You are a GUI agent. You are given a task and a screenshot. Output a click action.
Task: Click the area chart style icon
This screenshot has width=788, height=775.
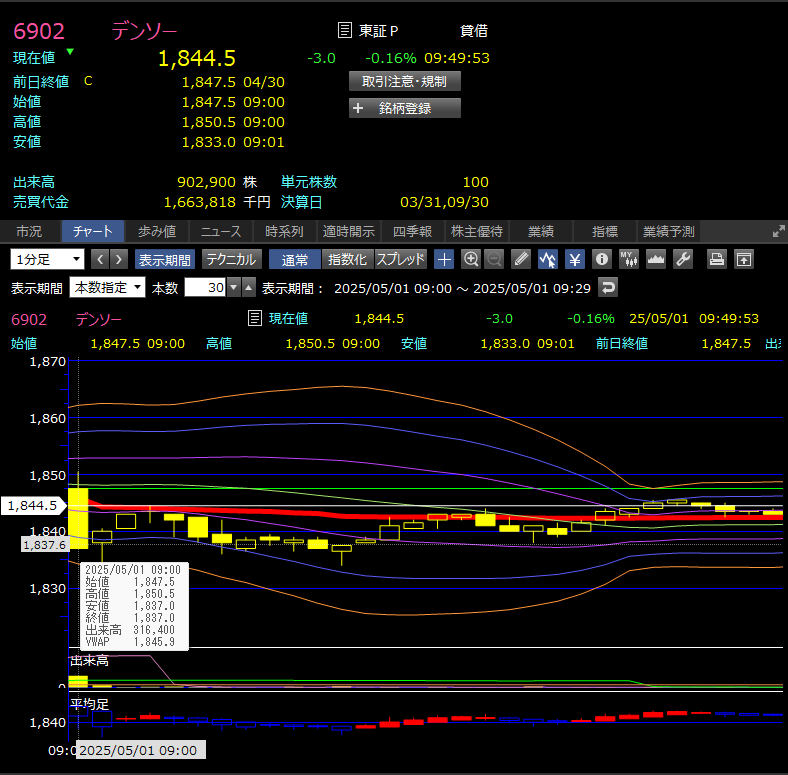click(x=656, y=259)
